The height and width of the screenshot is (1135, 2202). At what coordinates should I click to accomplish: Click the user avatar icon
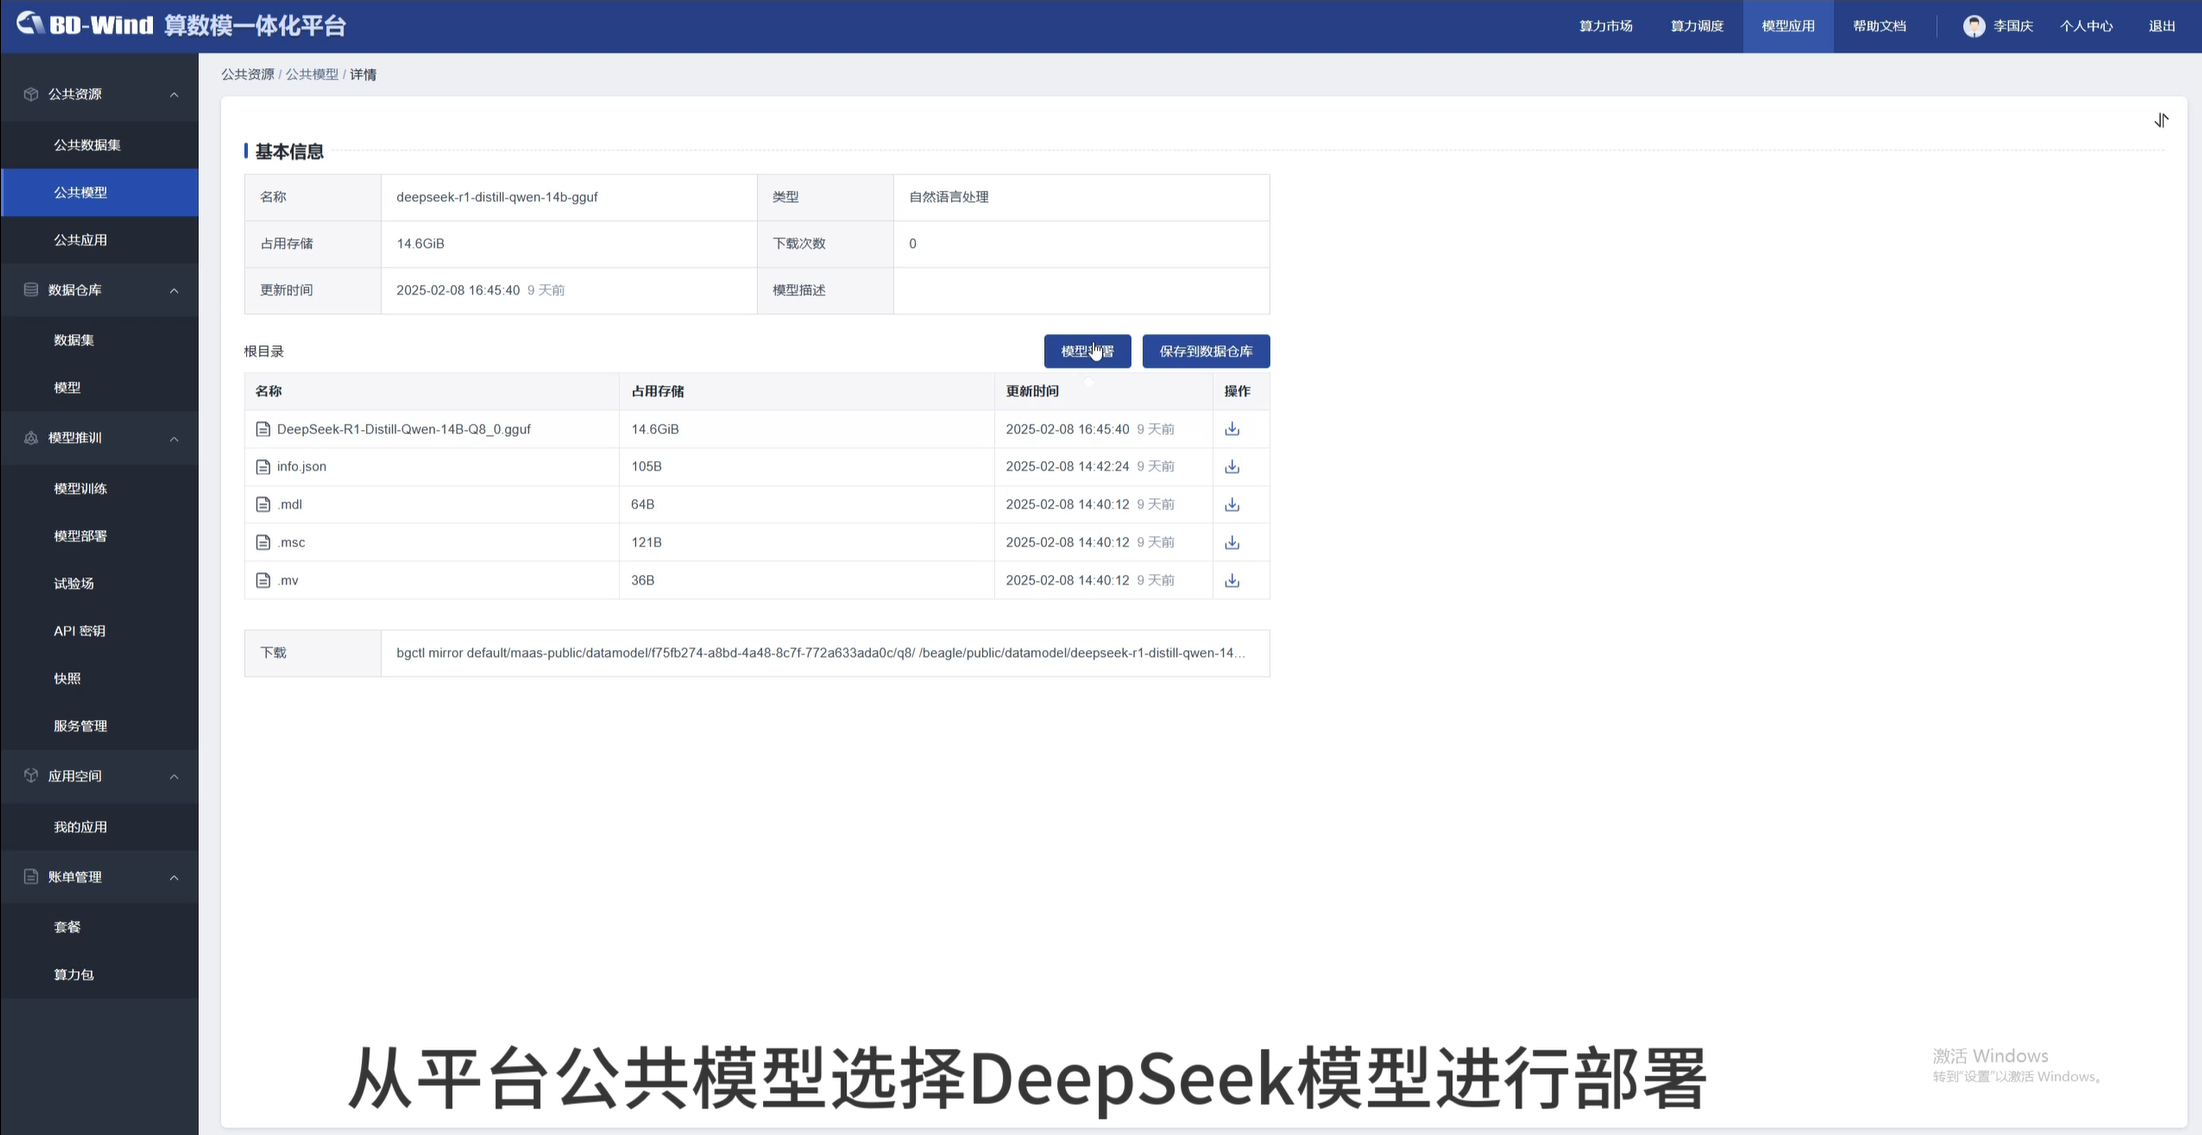point(1973,26)
